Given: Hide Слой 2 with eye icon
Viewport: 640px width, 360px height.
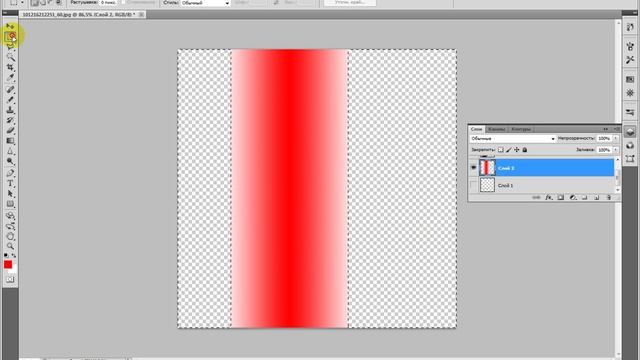Looking at the screenshot, I should point(473,168).
